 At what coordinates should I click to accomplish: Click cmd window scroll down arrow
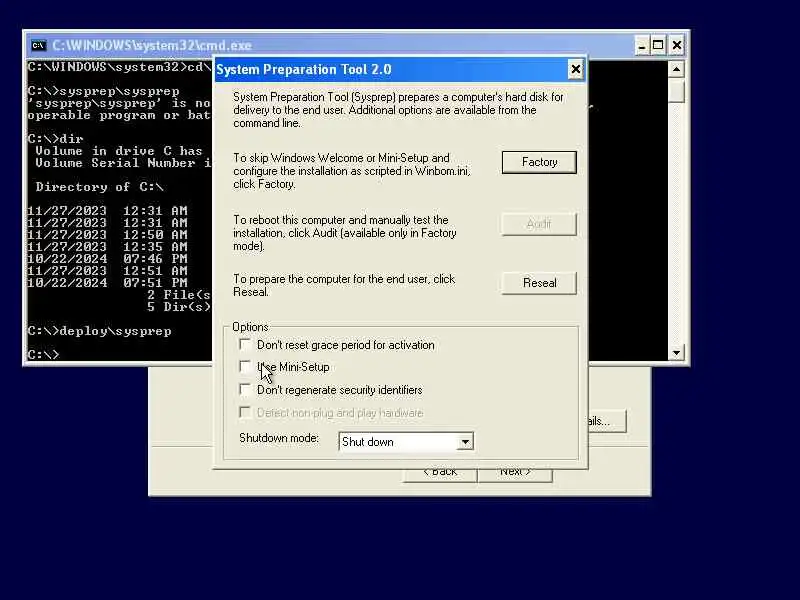[x=676, y=353]
